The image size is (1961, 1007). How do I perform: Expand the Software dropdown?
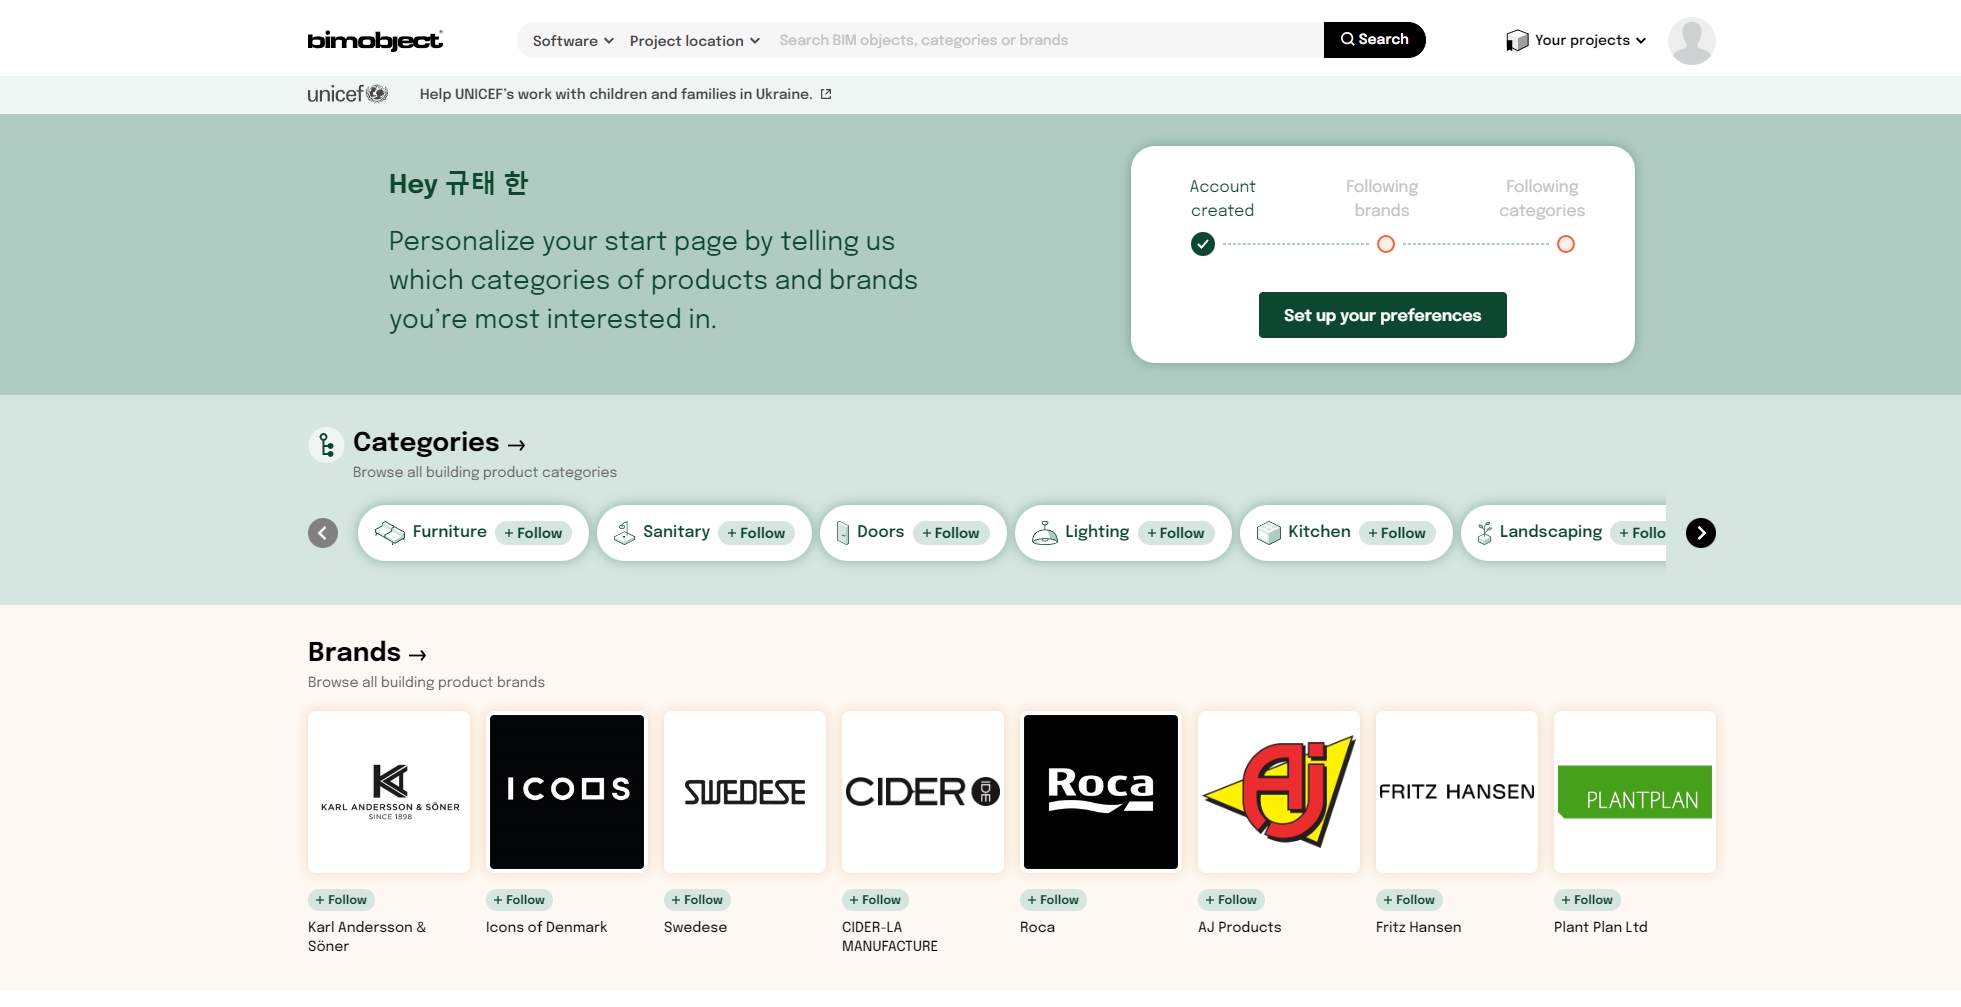coord(573,41)
